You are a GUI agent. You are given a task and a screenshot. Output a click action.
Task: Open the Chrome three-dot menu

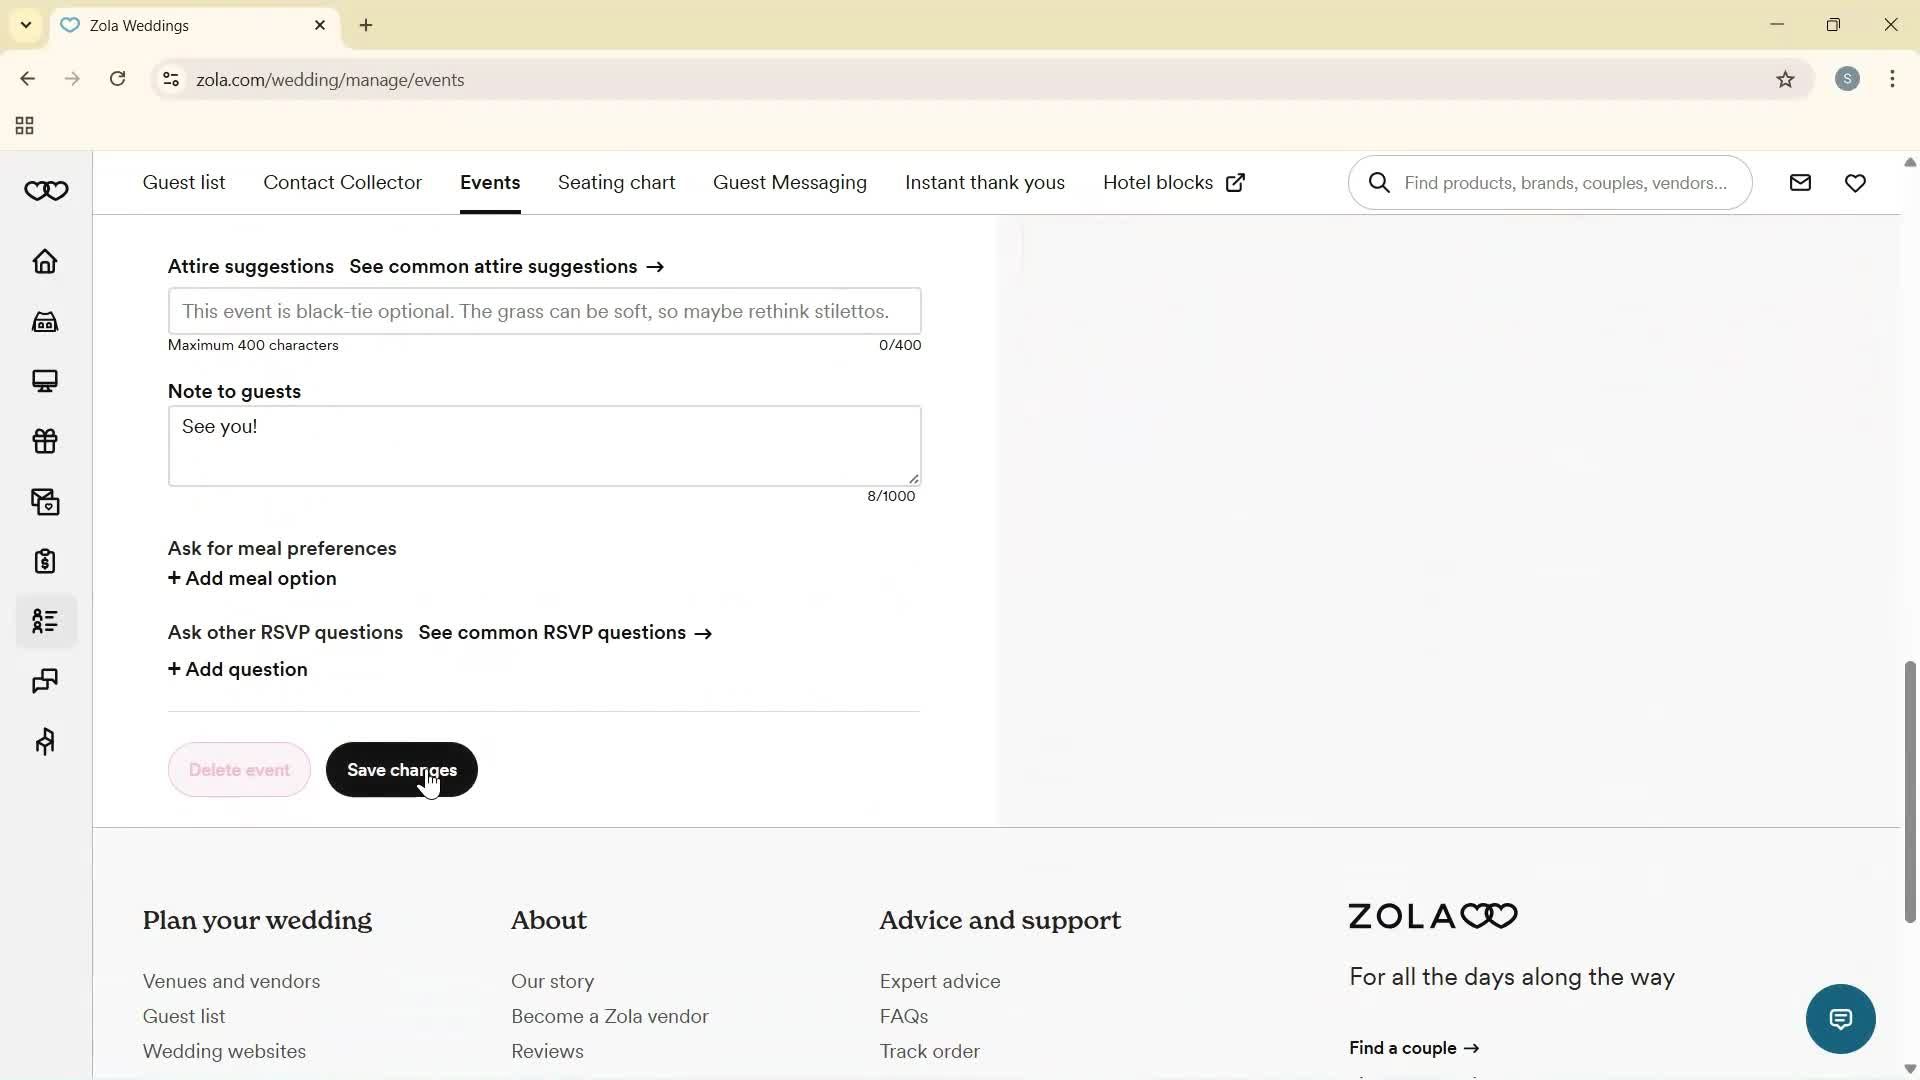click(1893, 79)
